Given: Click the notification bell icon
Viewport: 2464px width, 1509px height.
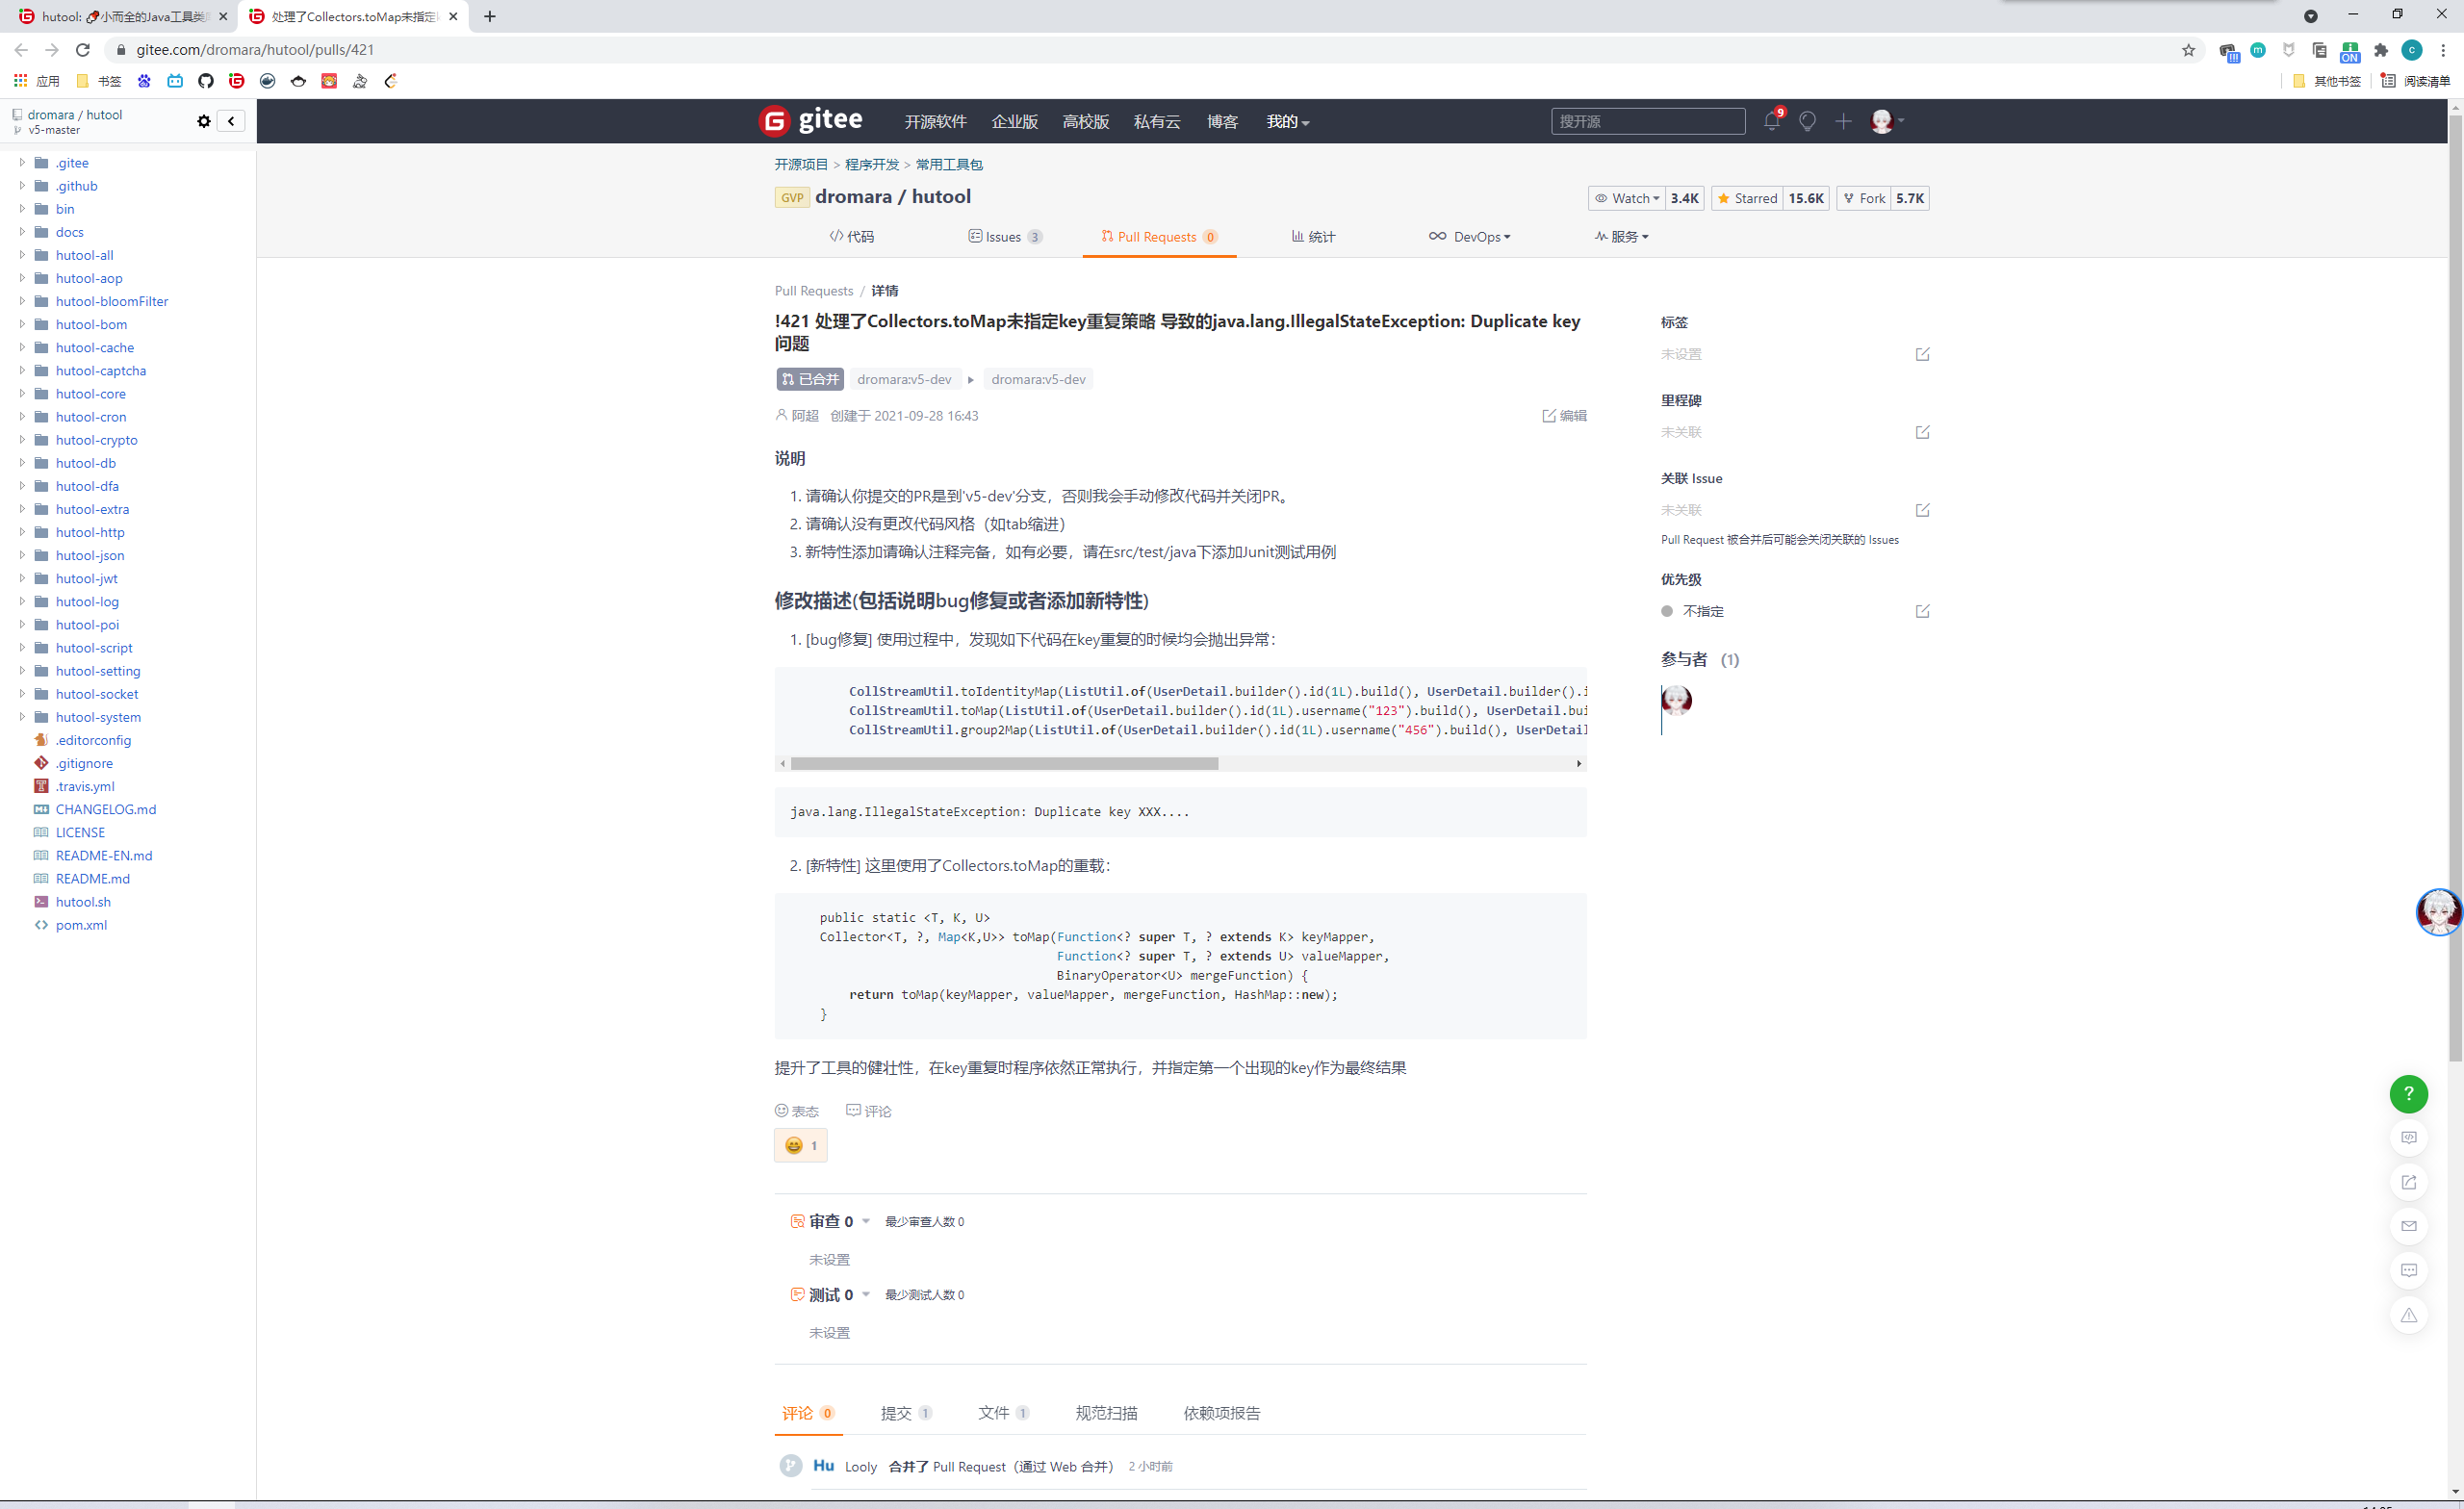Looking at the screenshot, I should click(1771, 122).
